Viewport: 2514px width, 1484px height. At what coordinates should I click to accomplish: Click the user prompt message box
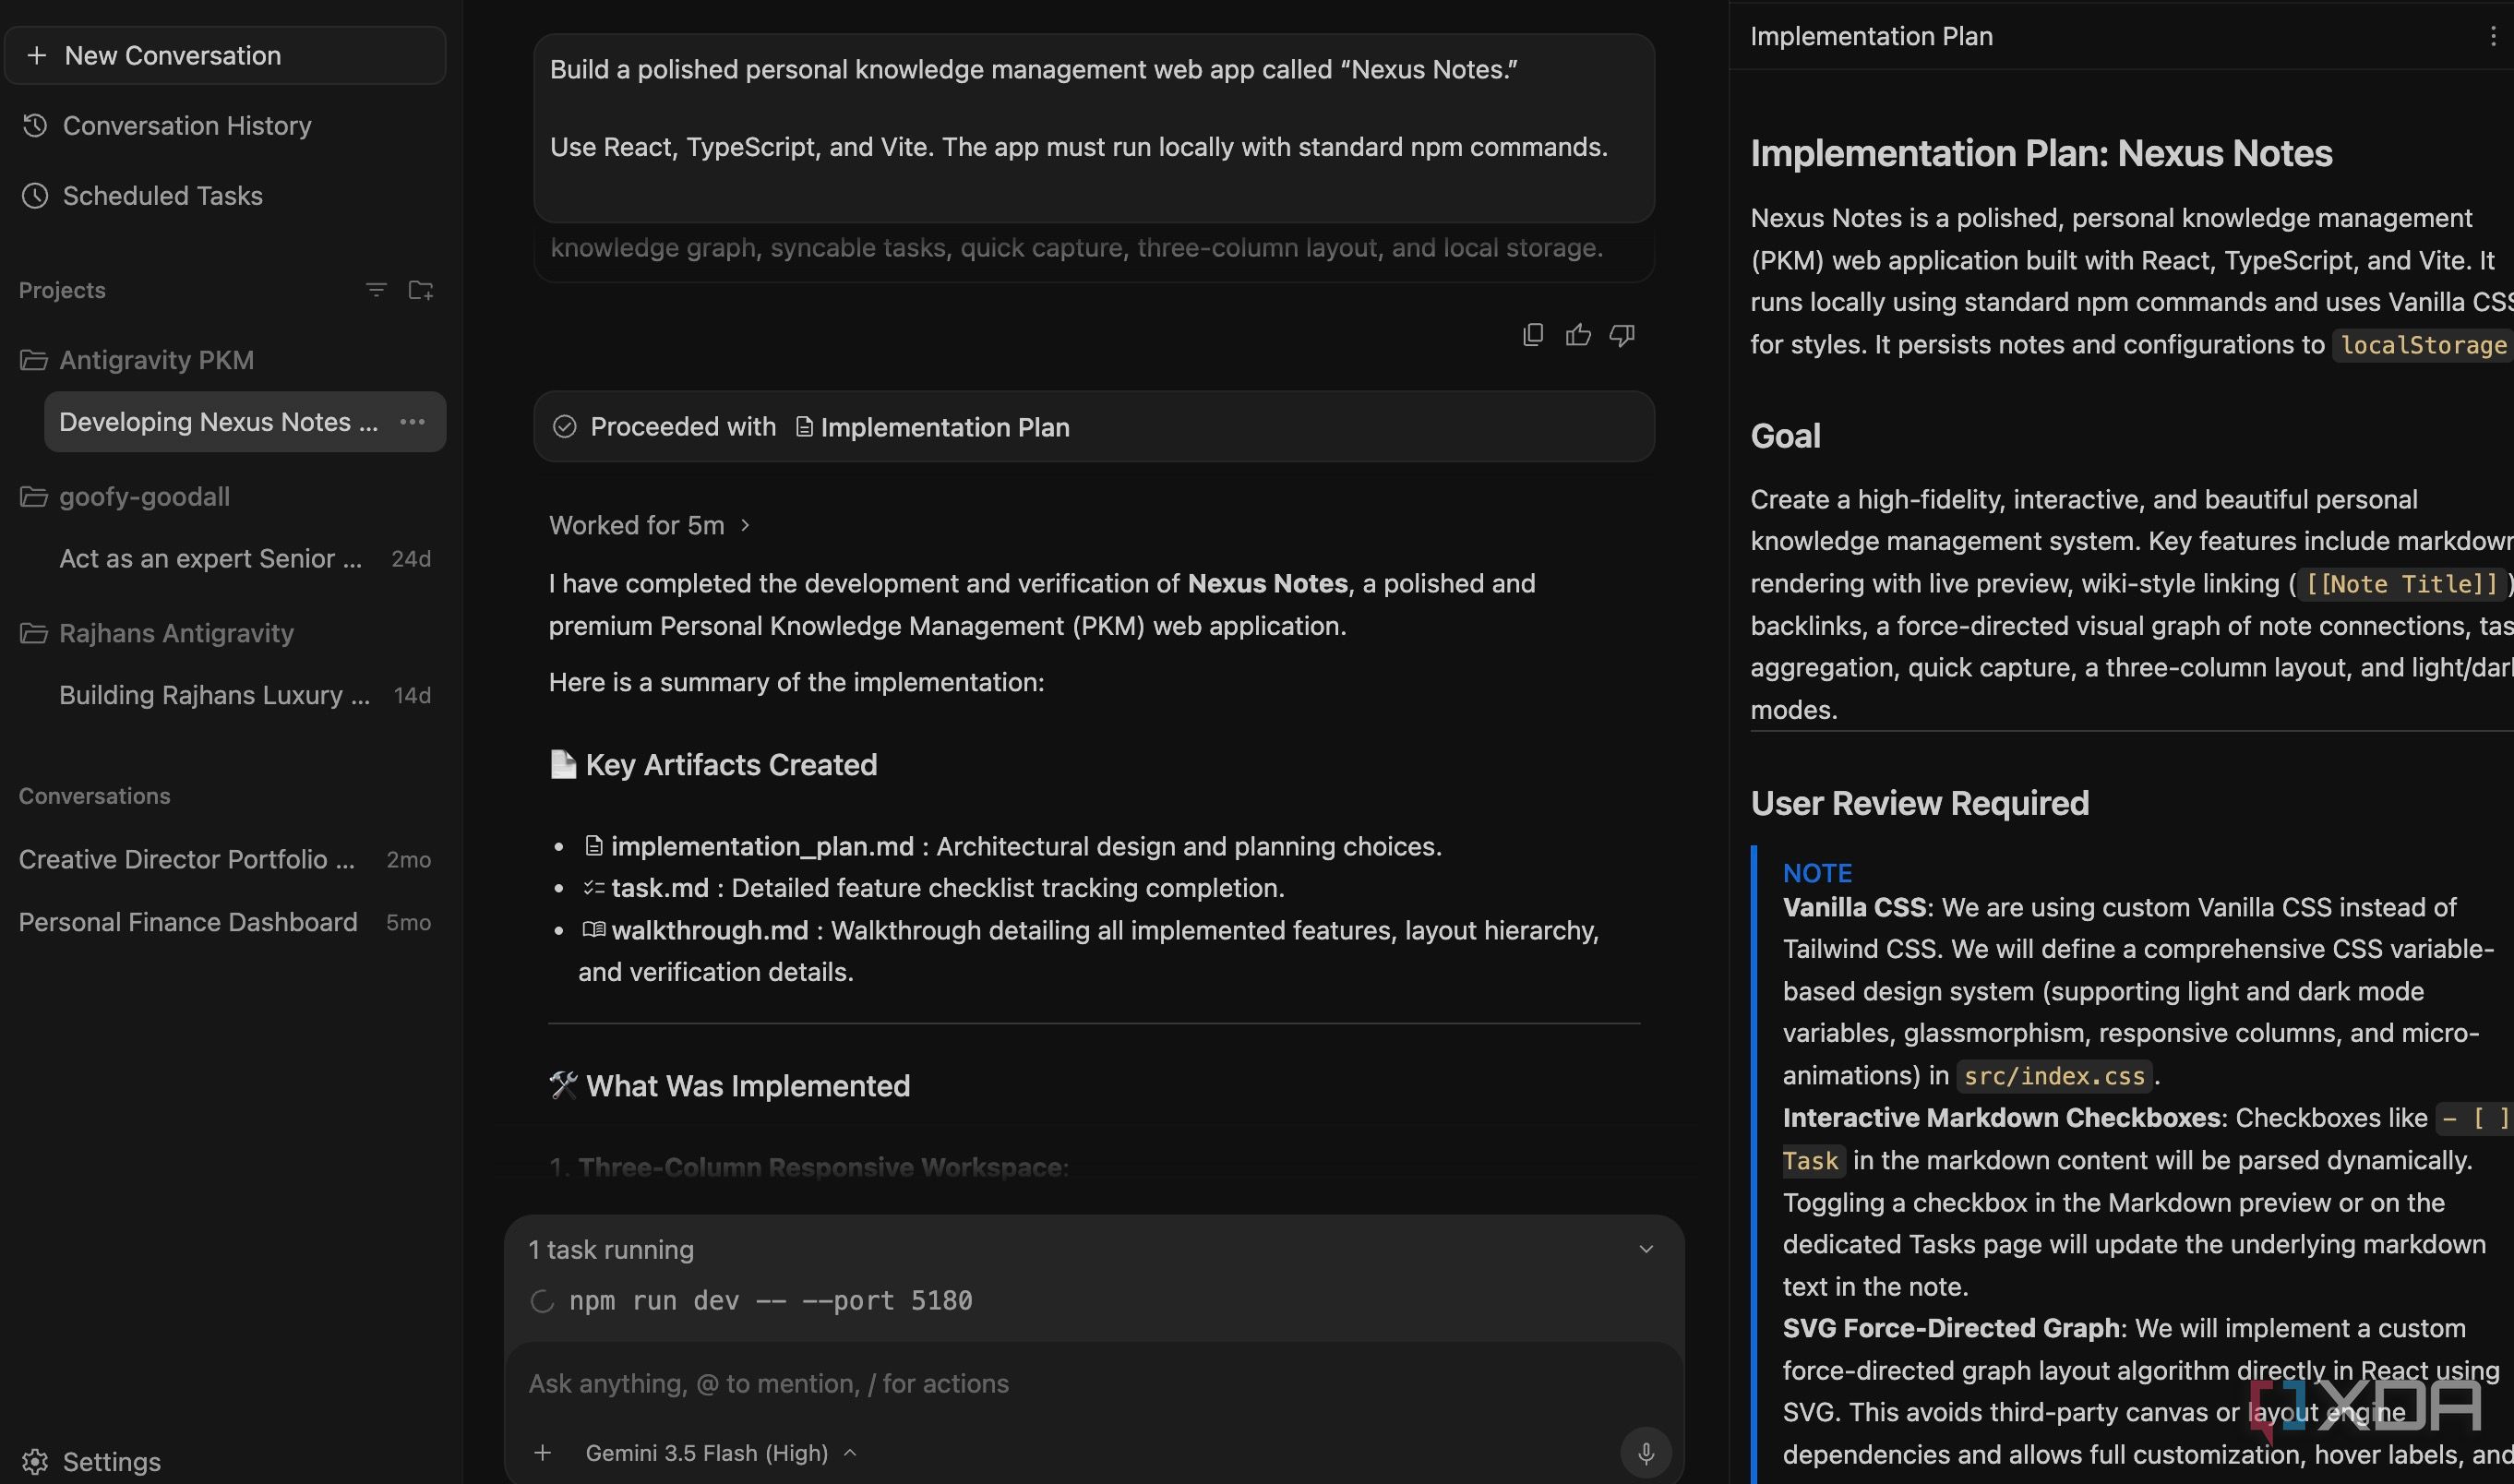coord(1094,128)
